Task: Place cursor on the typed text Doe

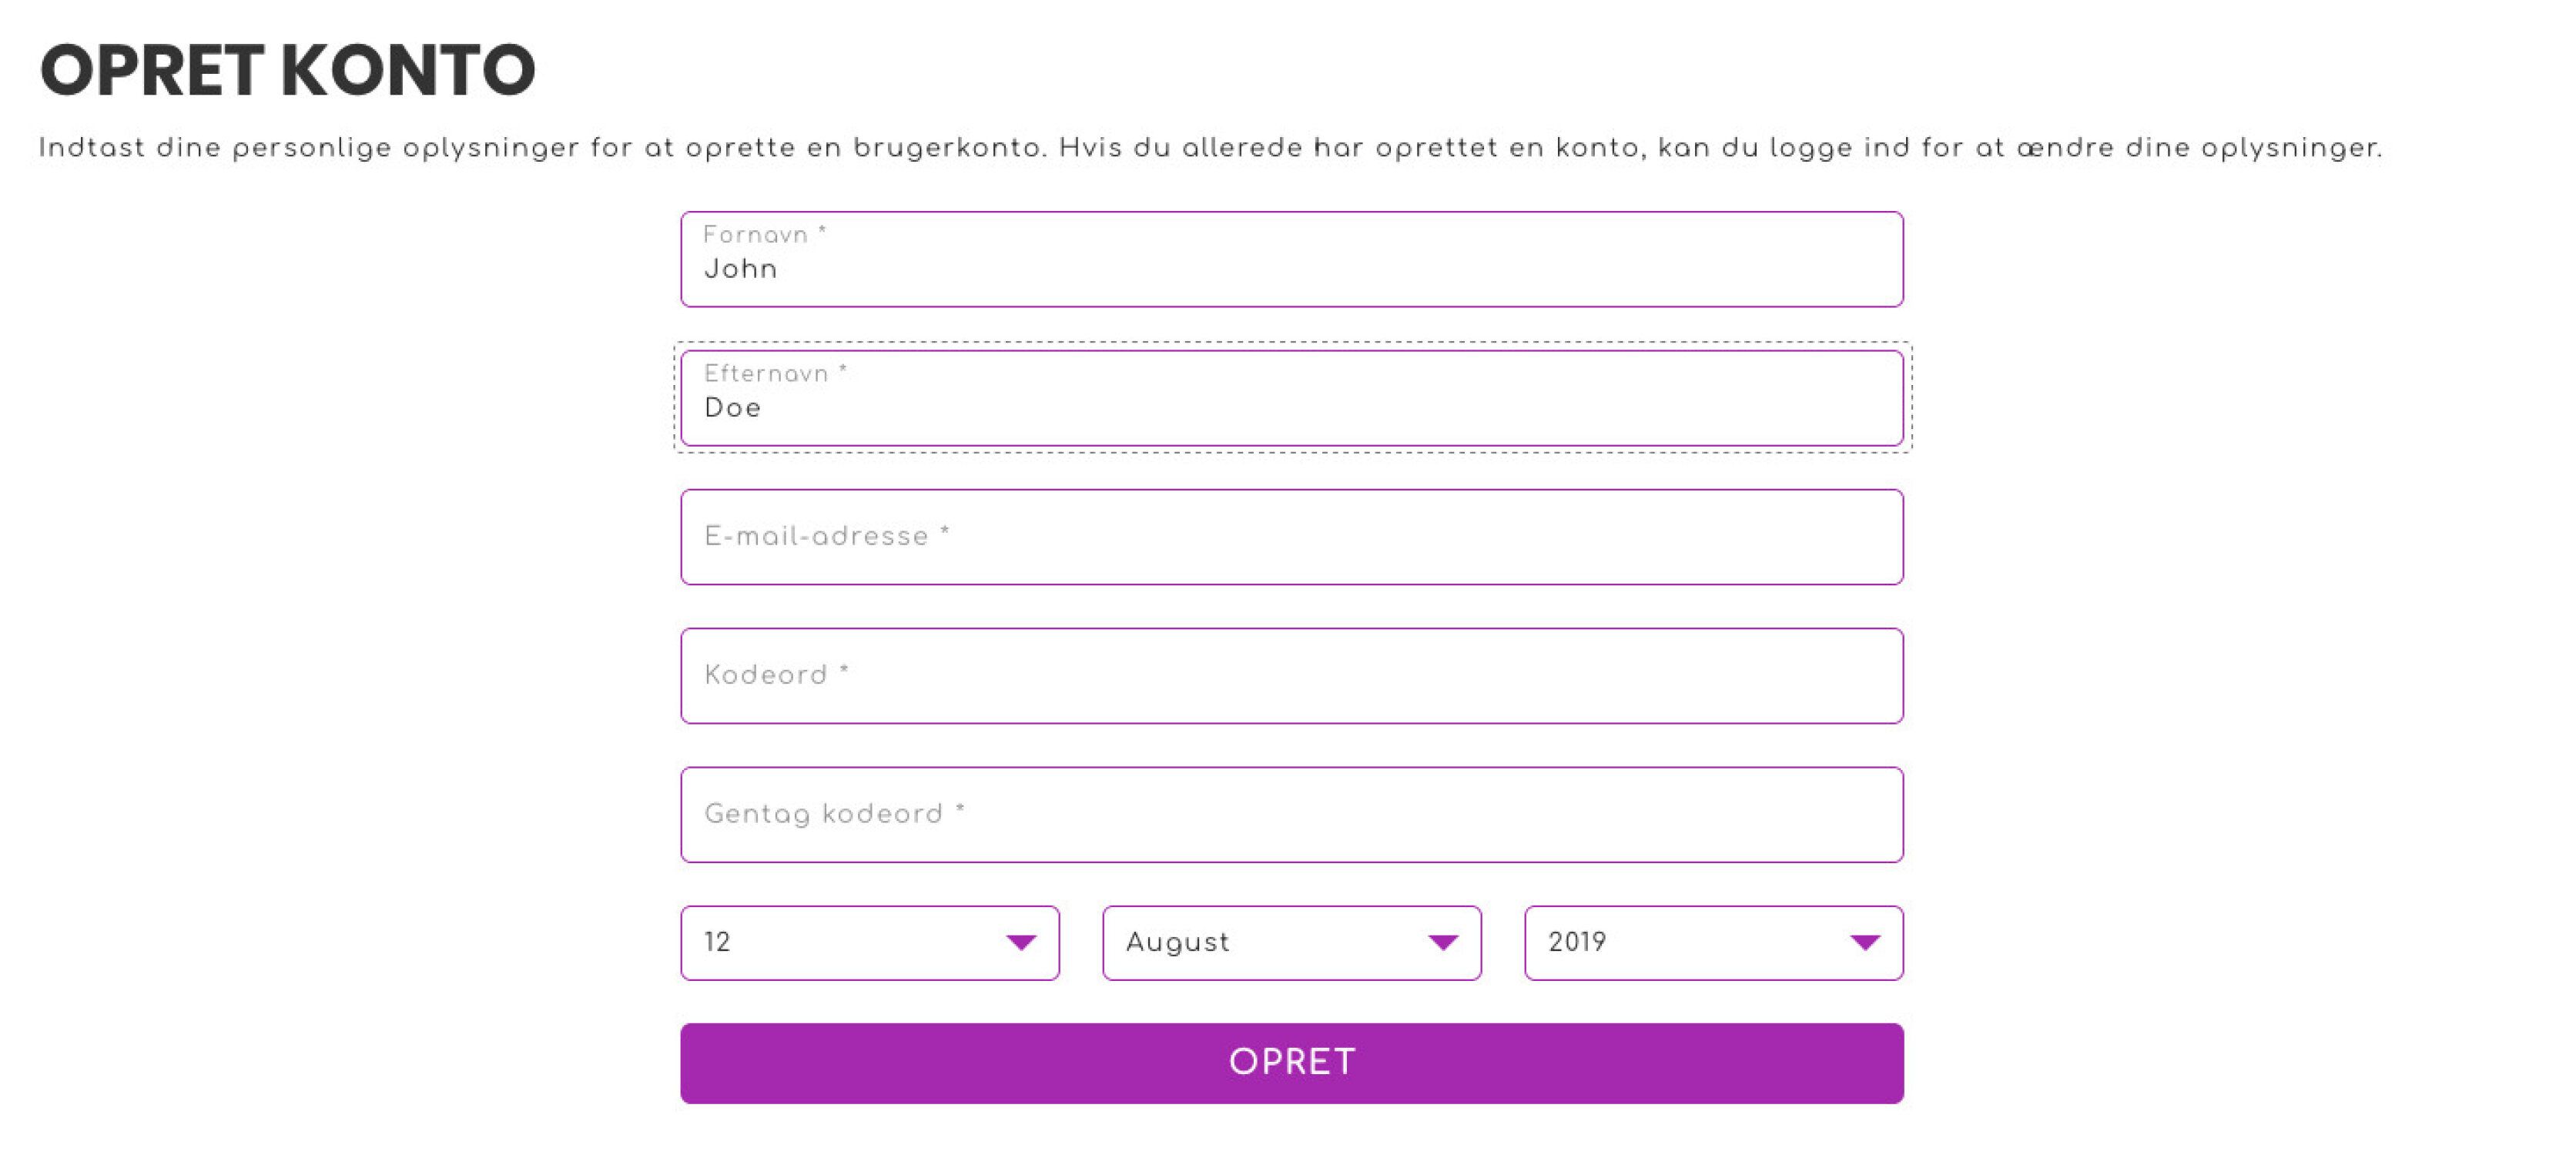Action: click(733, 408)
